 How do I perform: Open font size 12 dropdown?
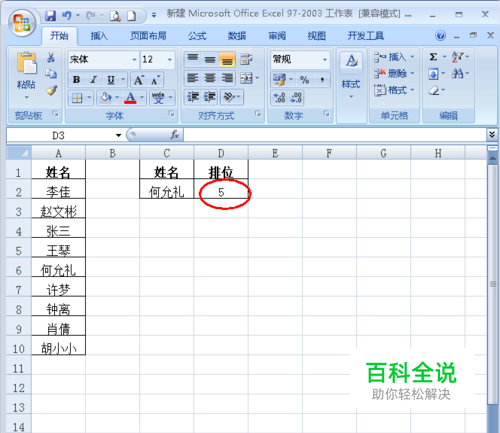170,60
